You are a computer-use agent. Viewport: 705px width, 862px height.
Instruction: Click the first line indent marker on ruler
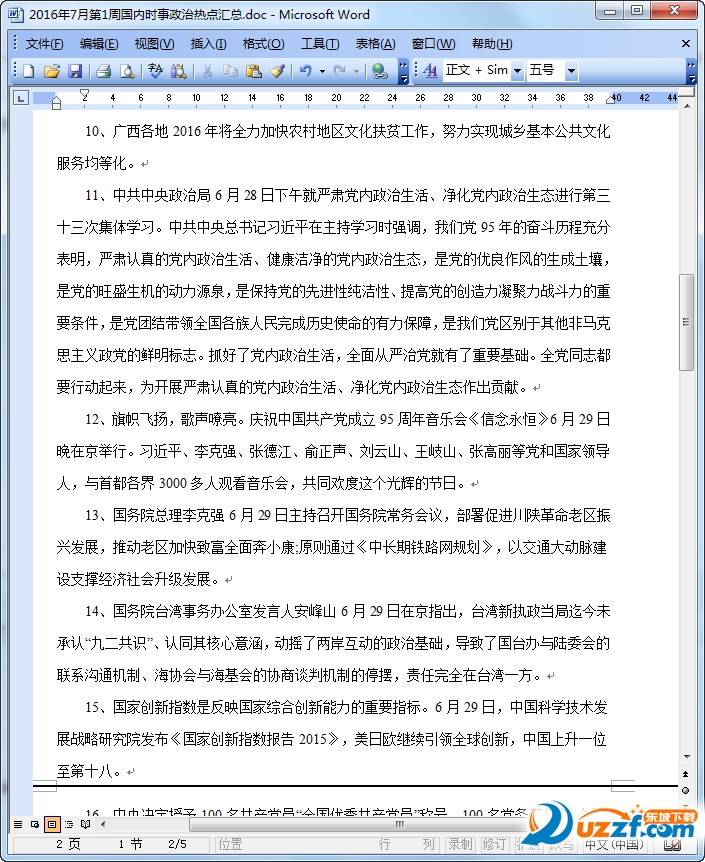pyautogui.click(x=84, y=95)
